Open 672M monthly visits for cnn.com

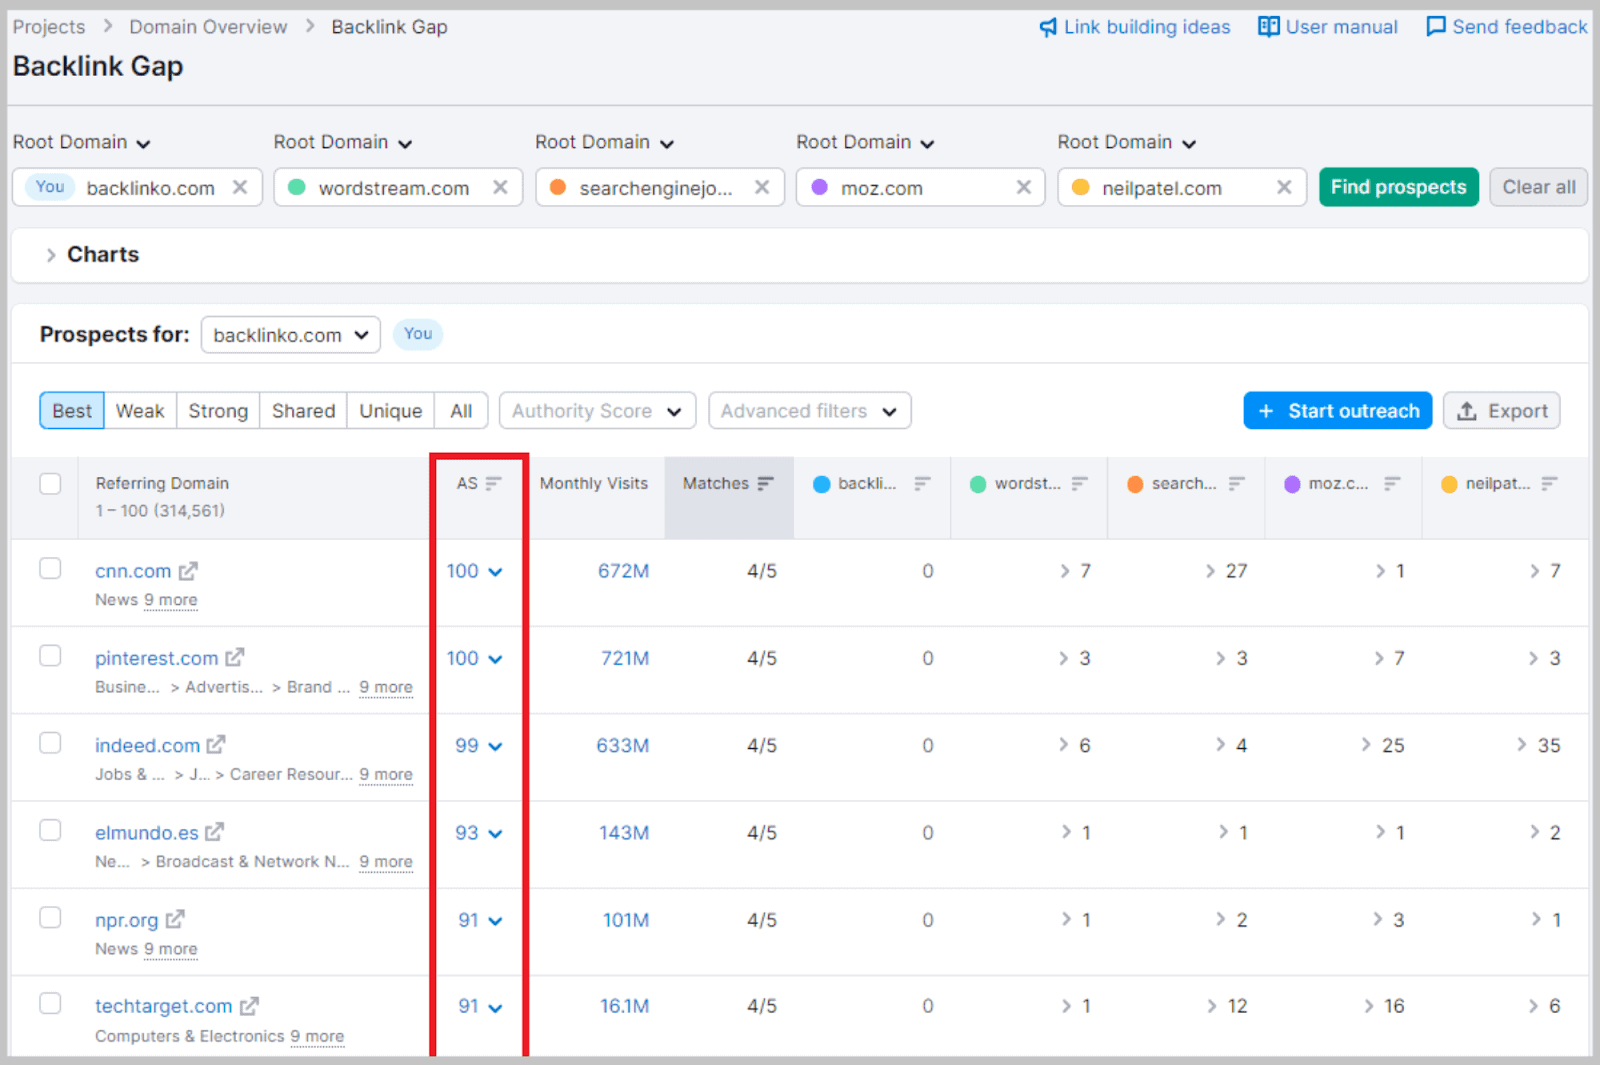(623, 571)
